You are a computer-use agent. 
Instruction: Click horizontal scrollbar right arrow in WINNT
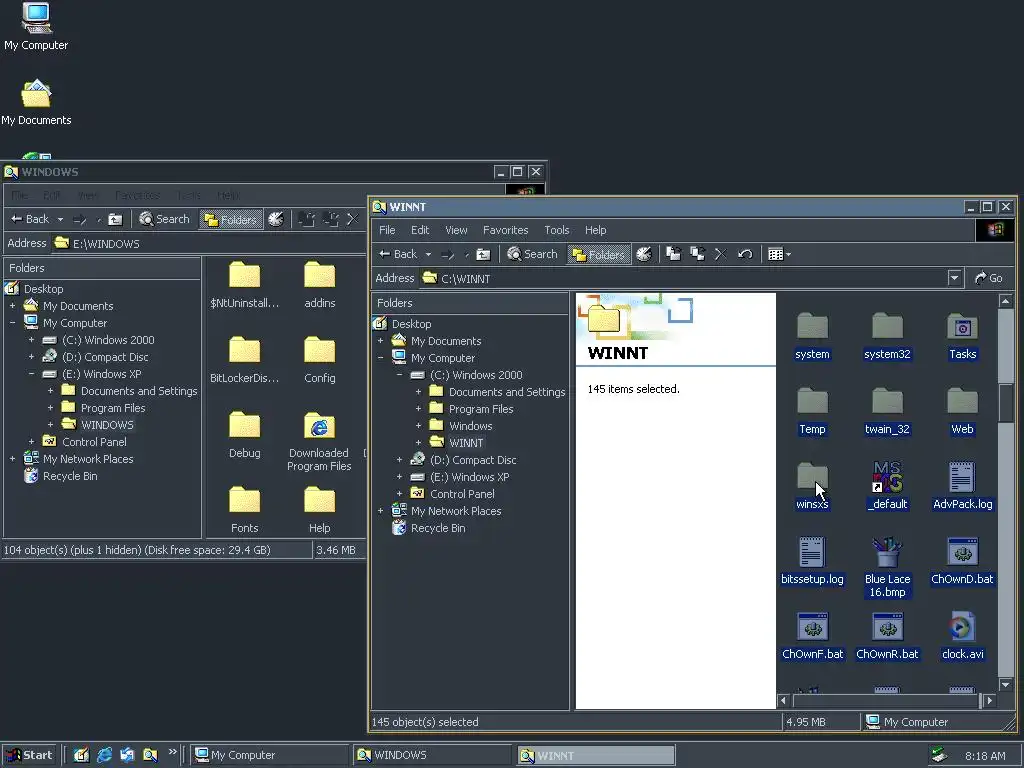click(989, 701)
